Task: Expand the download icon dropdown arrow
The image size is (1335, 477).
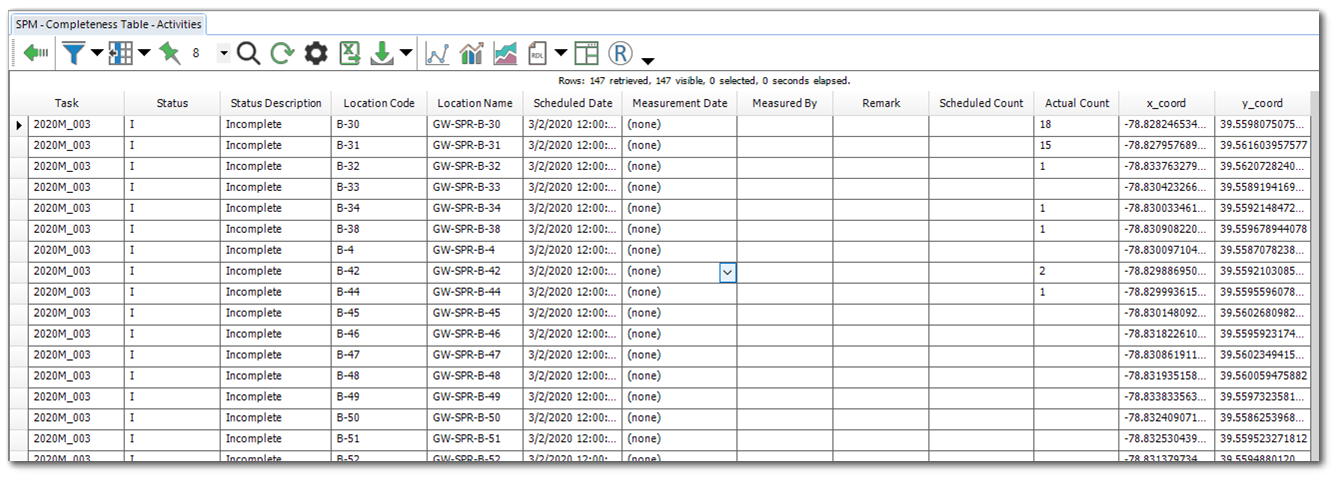Action: [x=406, y=54]
